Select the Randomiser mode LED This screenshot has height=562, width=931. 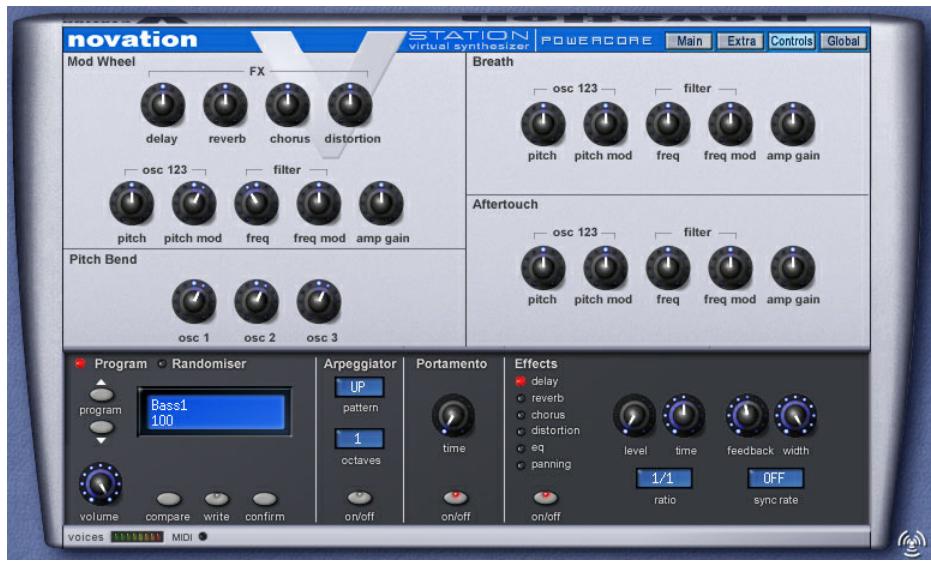tap(162, 364)
